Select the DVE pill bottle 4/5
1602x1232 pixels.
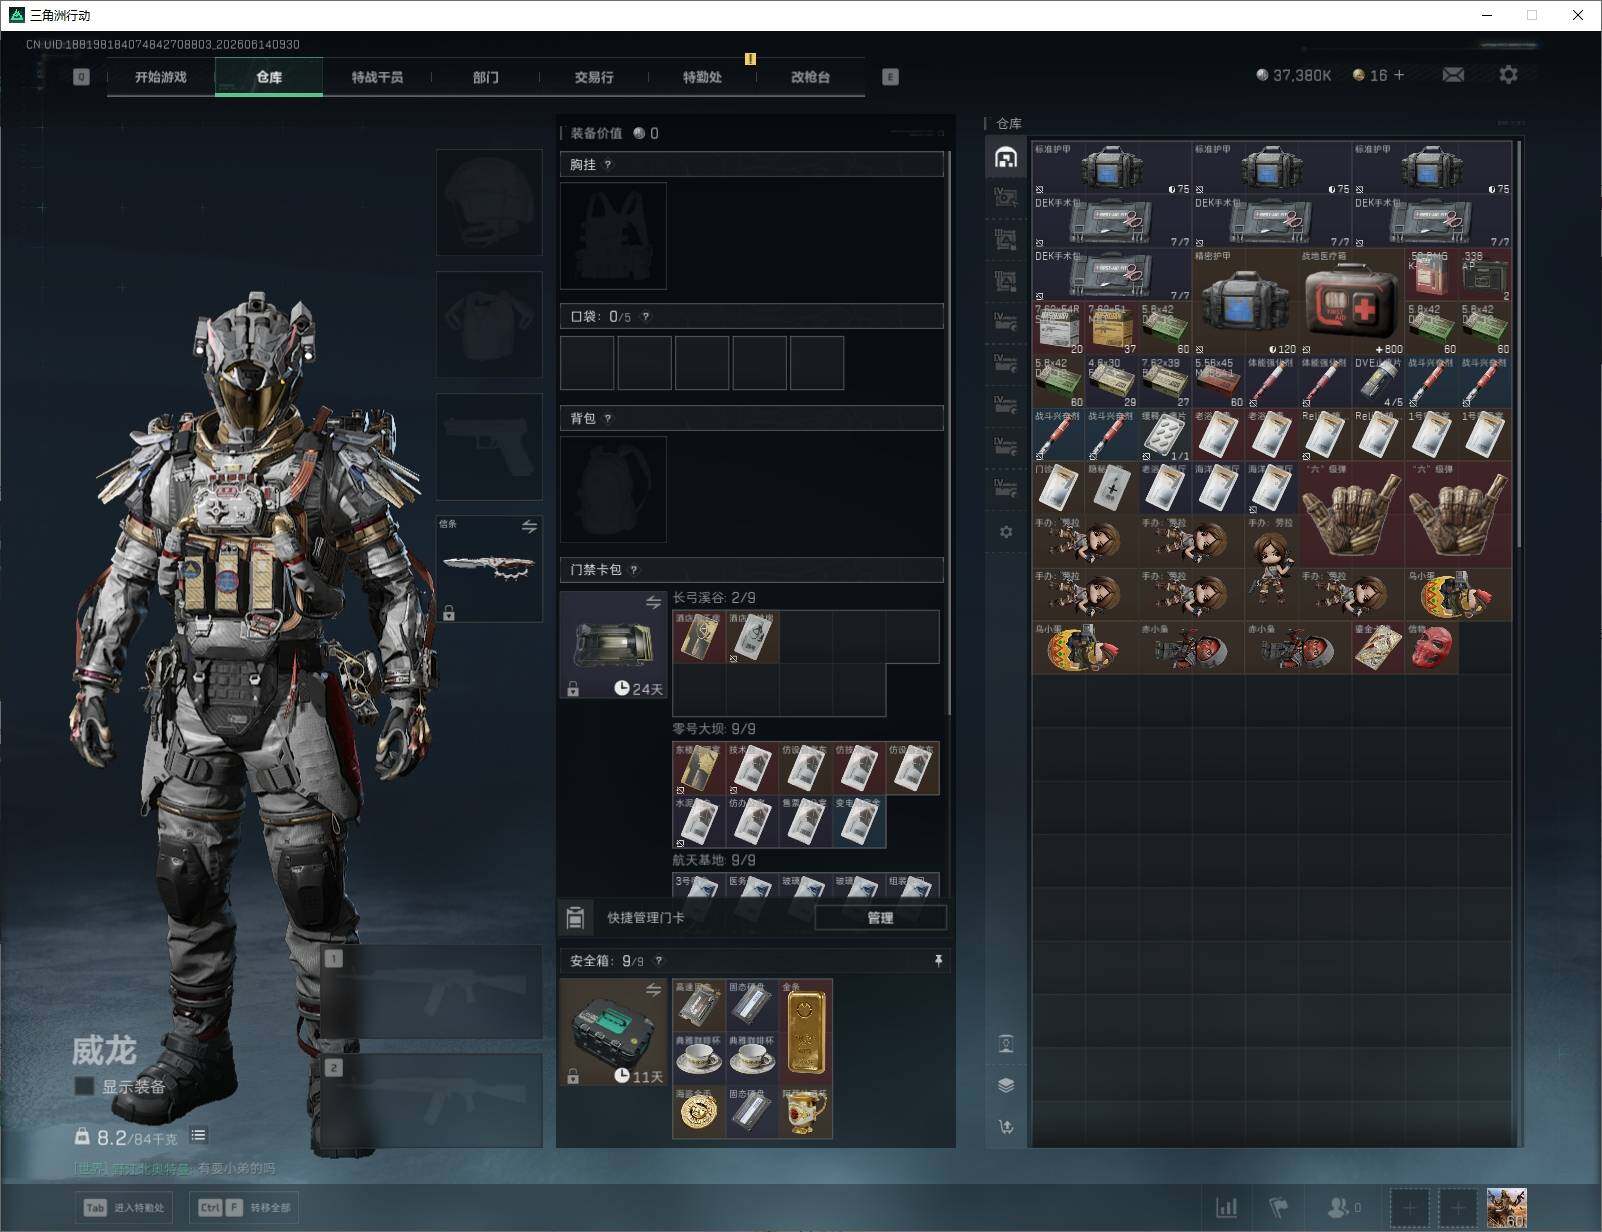coord(1378,382)
